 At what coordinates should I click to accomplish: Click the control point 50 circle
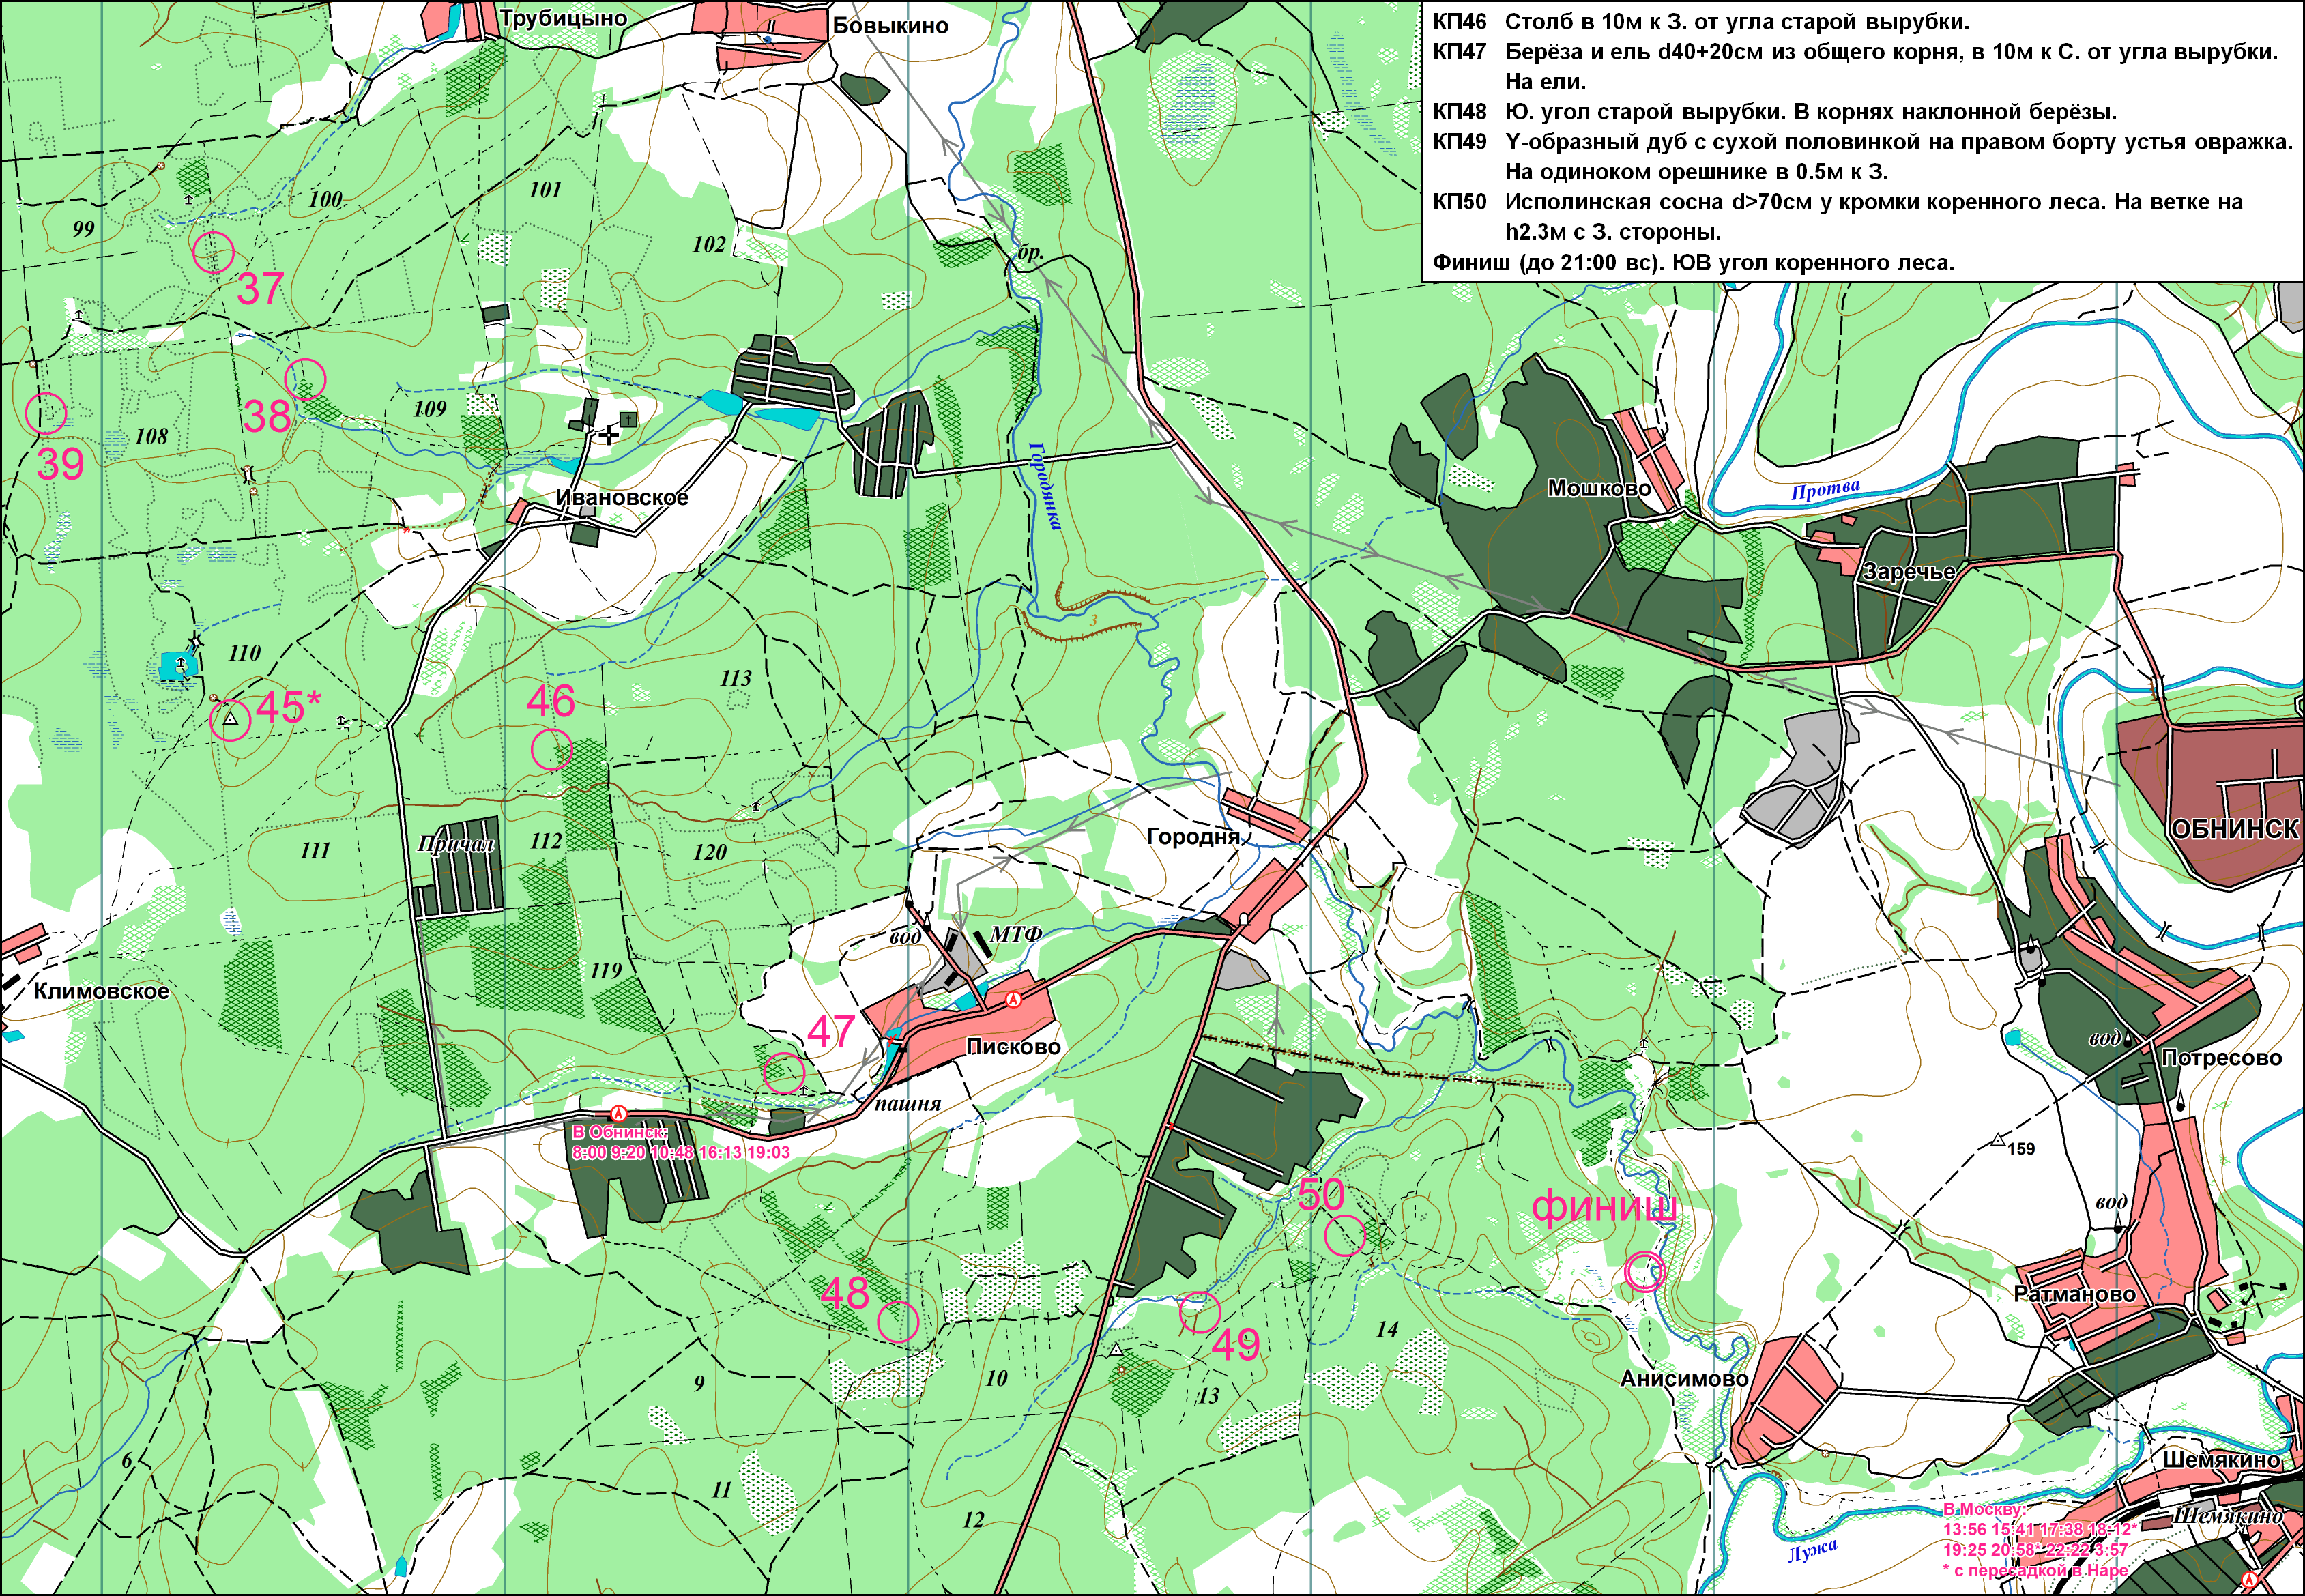point(1345,1235)
